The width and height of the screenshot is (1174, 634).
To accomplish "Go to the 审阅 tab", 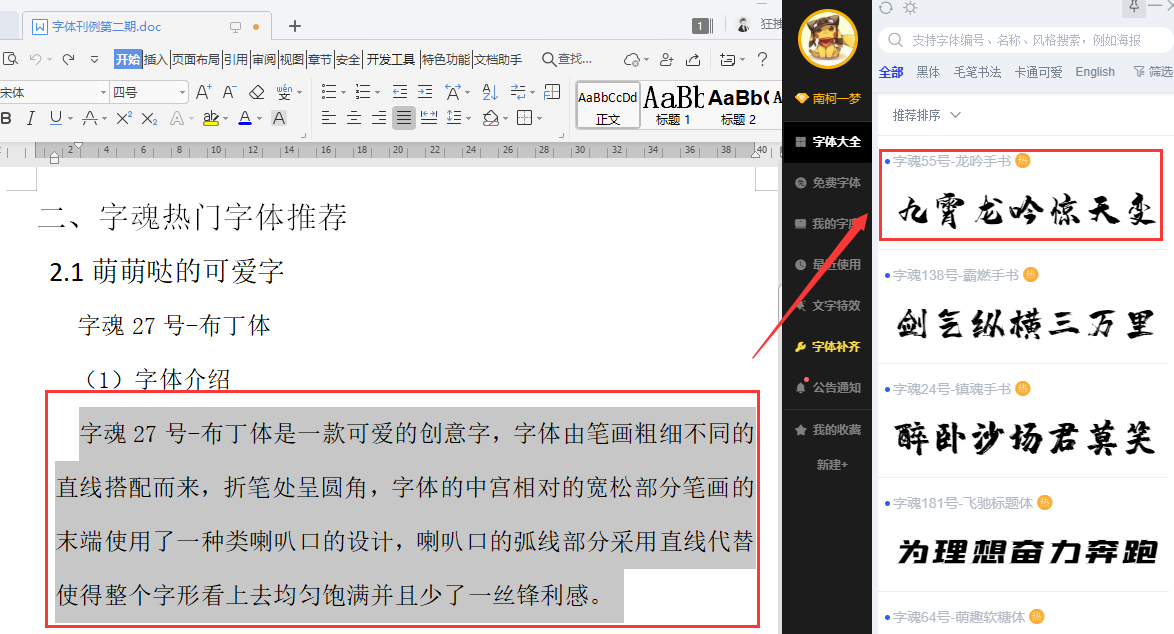I will [264, 59].
